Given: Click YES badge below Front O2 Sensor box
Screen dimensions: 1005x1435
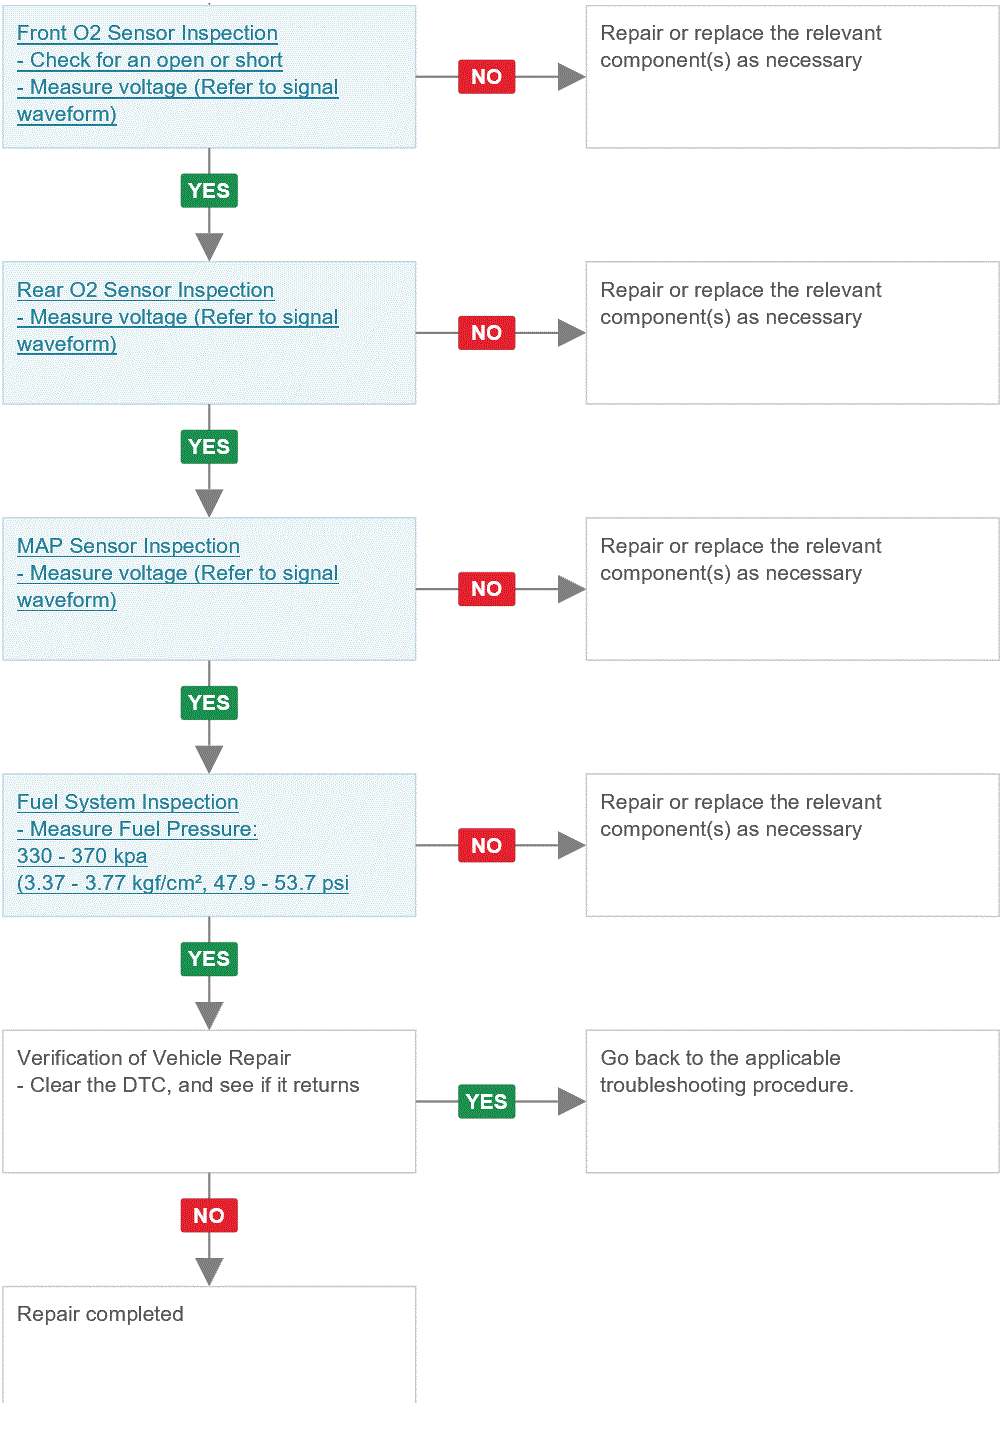Looking at the screenshot, I should tap(209, 190).
